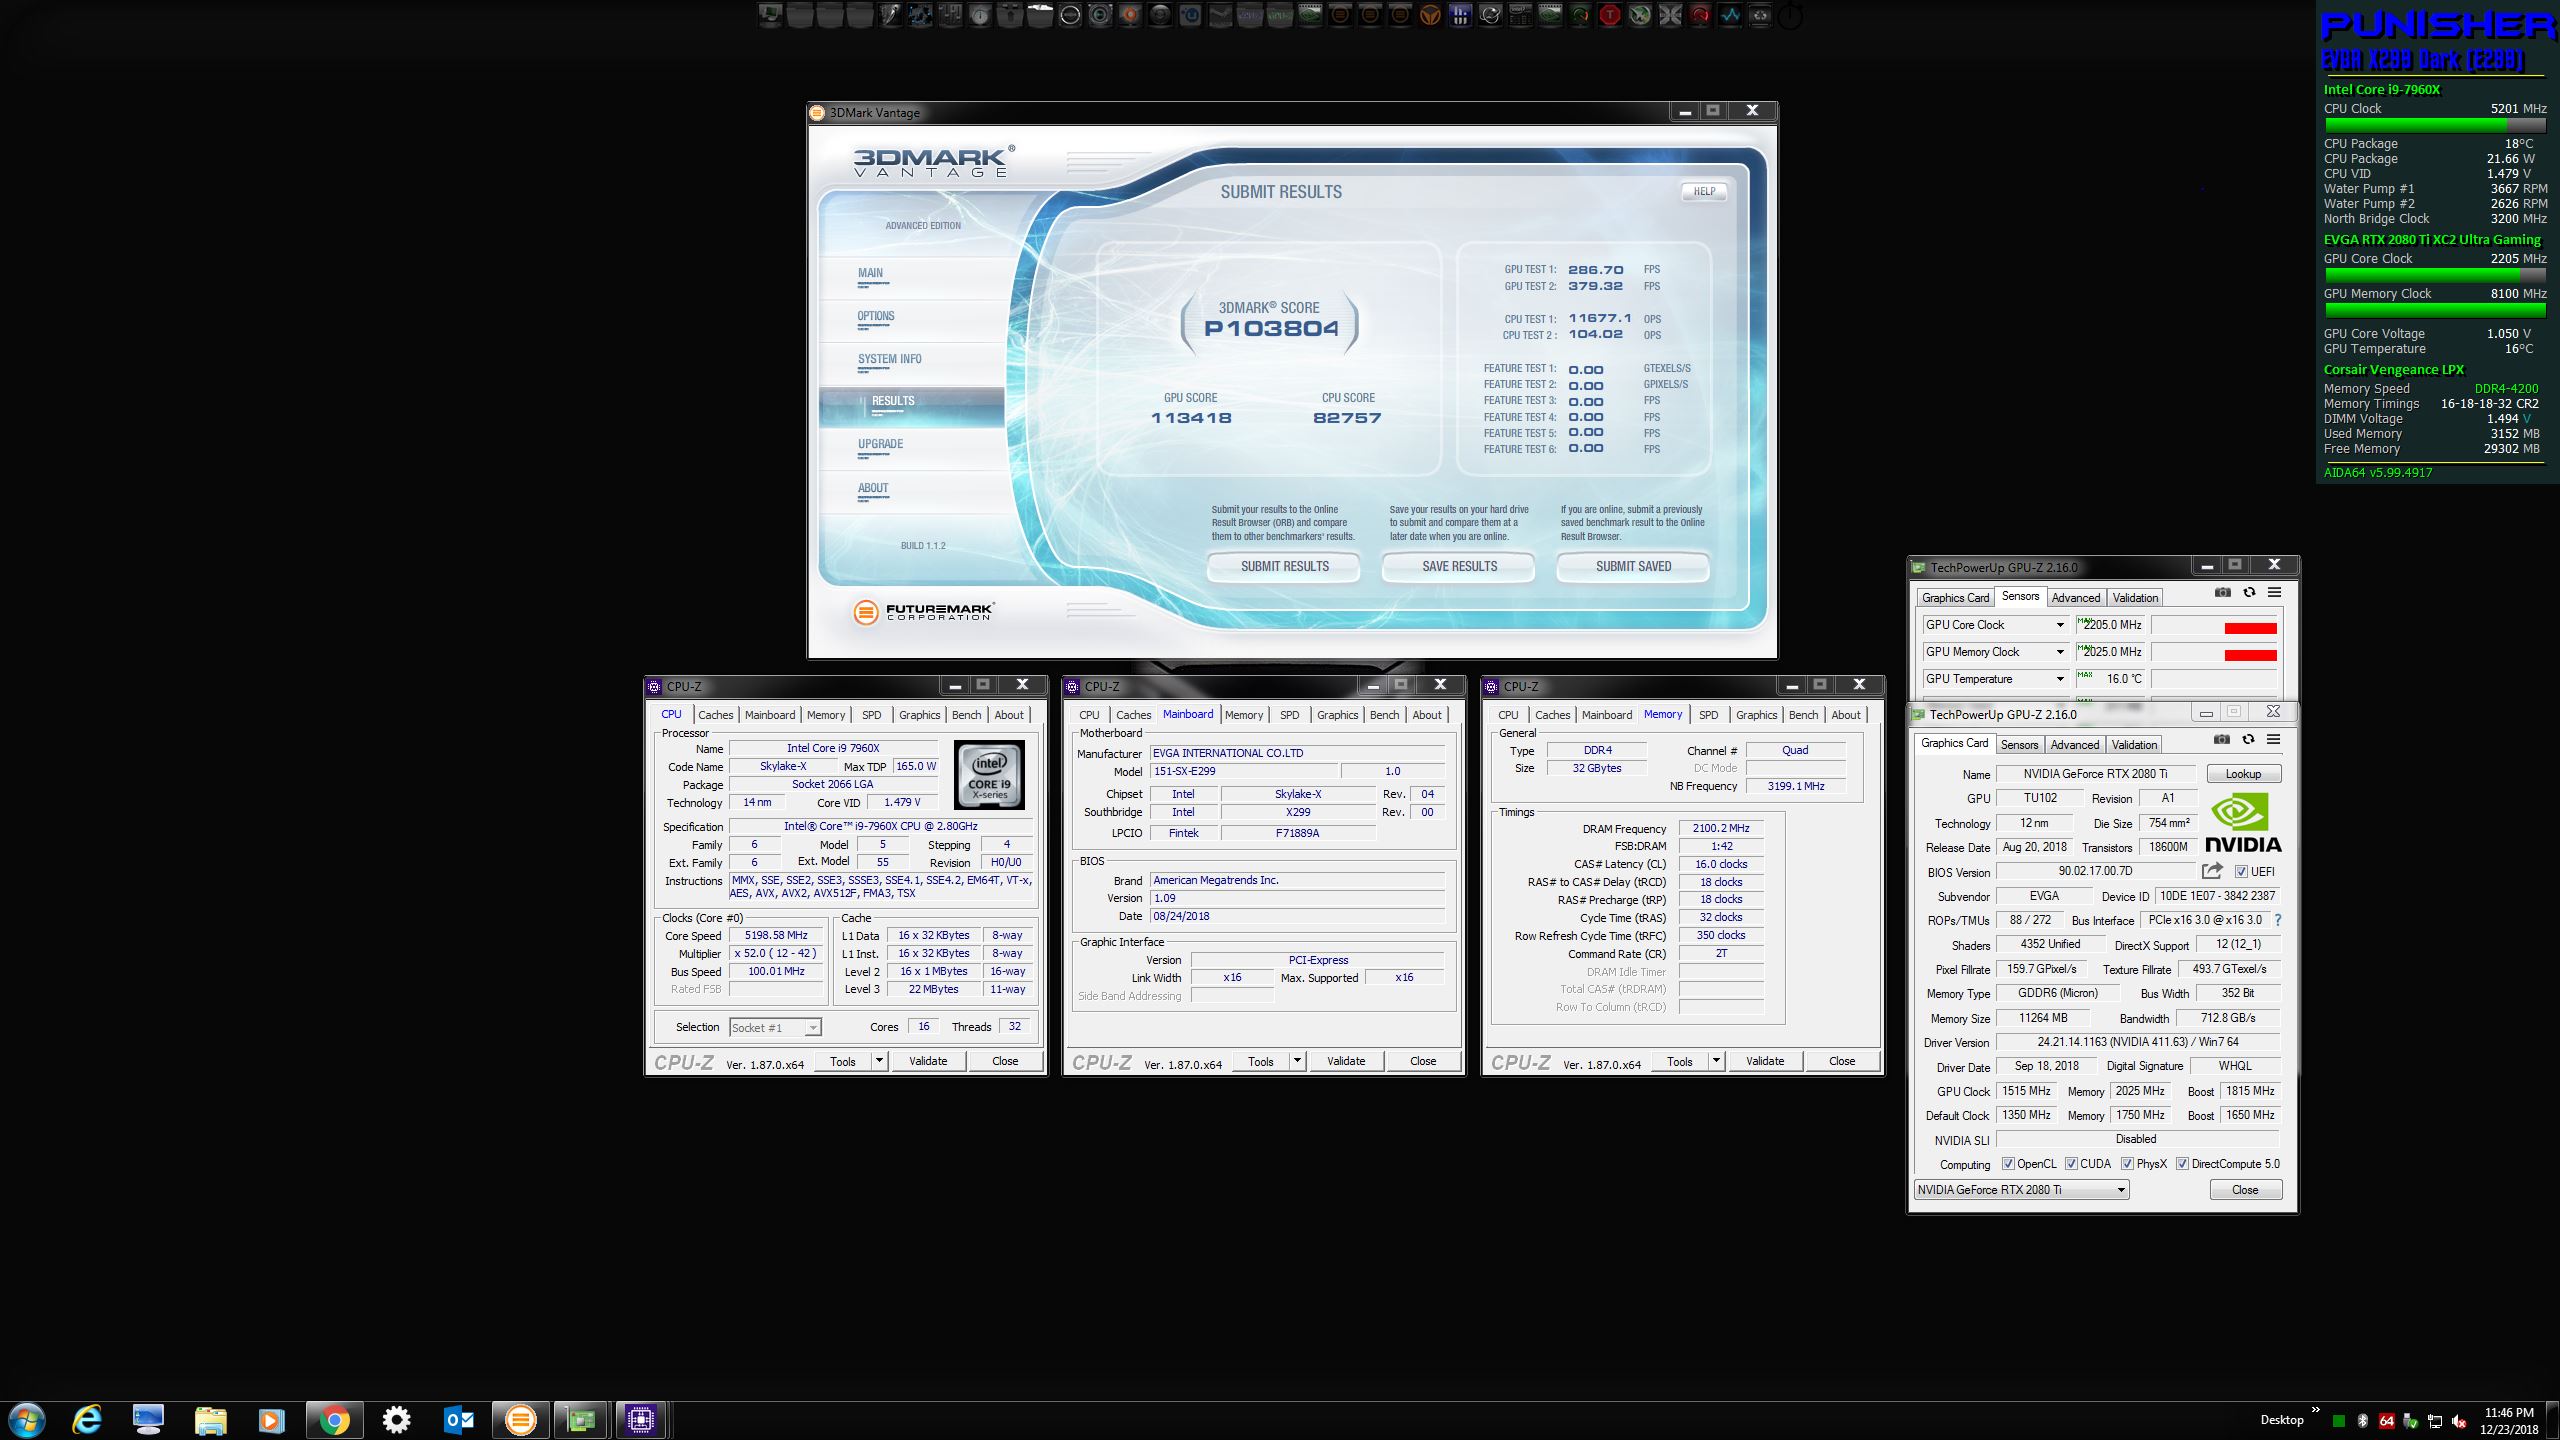Click the GPU Memory Clock red graph

2250,655
